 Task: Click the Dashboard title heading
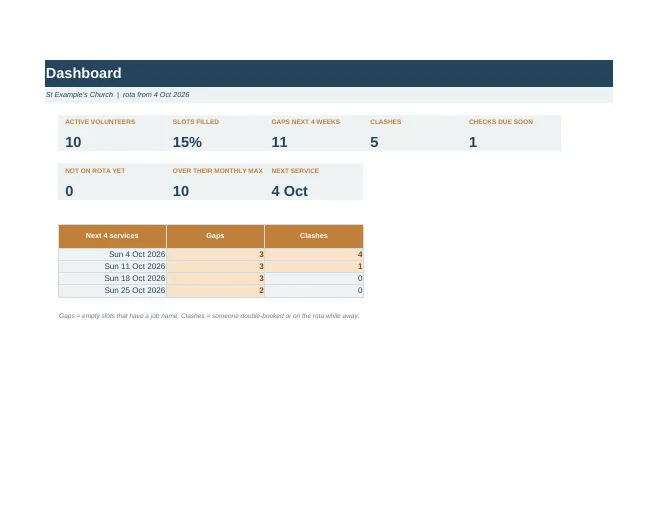83,73
